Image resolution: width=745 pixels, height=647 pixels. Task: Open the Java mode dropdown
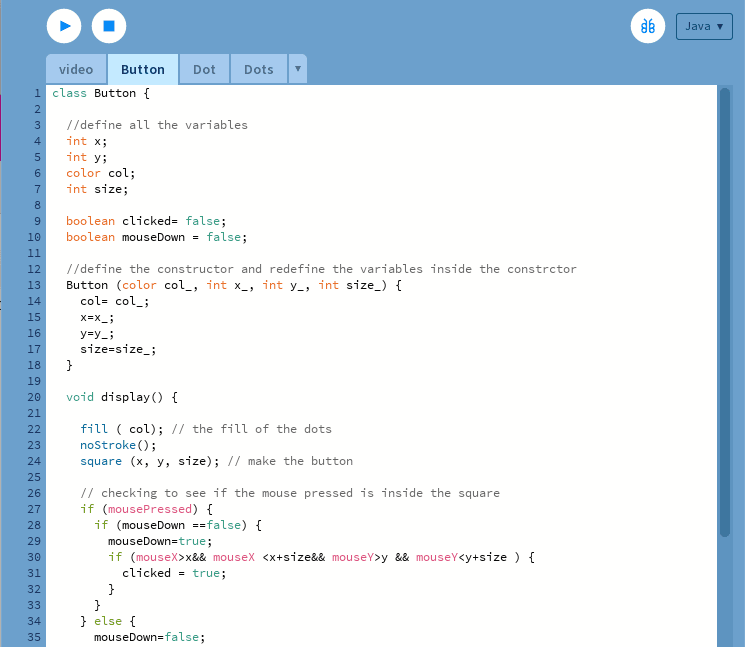click(x=704, y=27)
